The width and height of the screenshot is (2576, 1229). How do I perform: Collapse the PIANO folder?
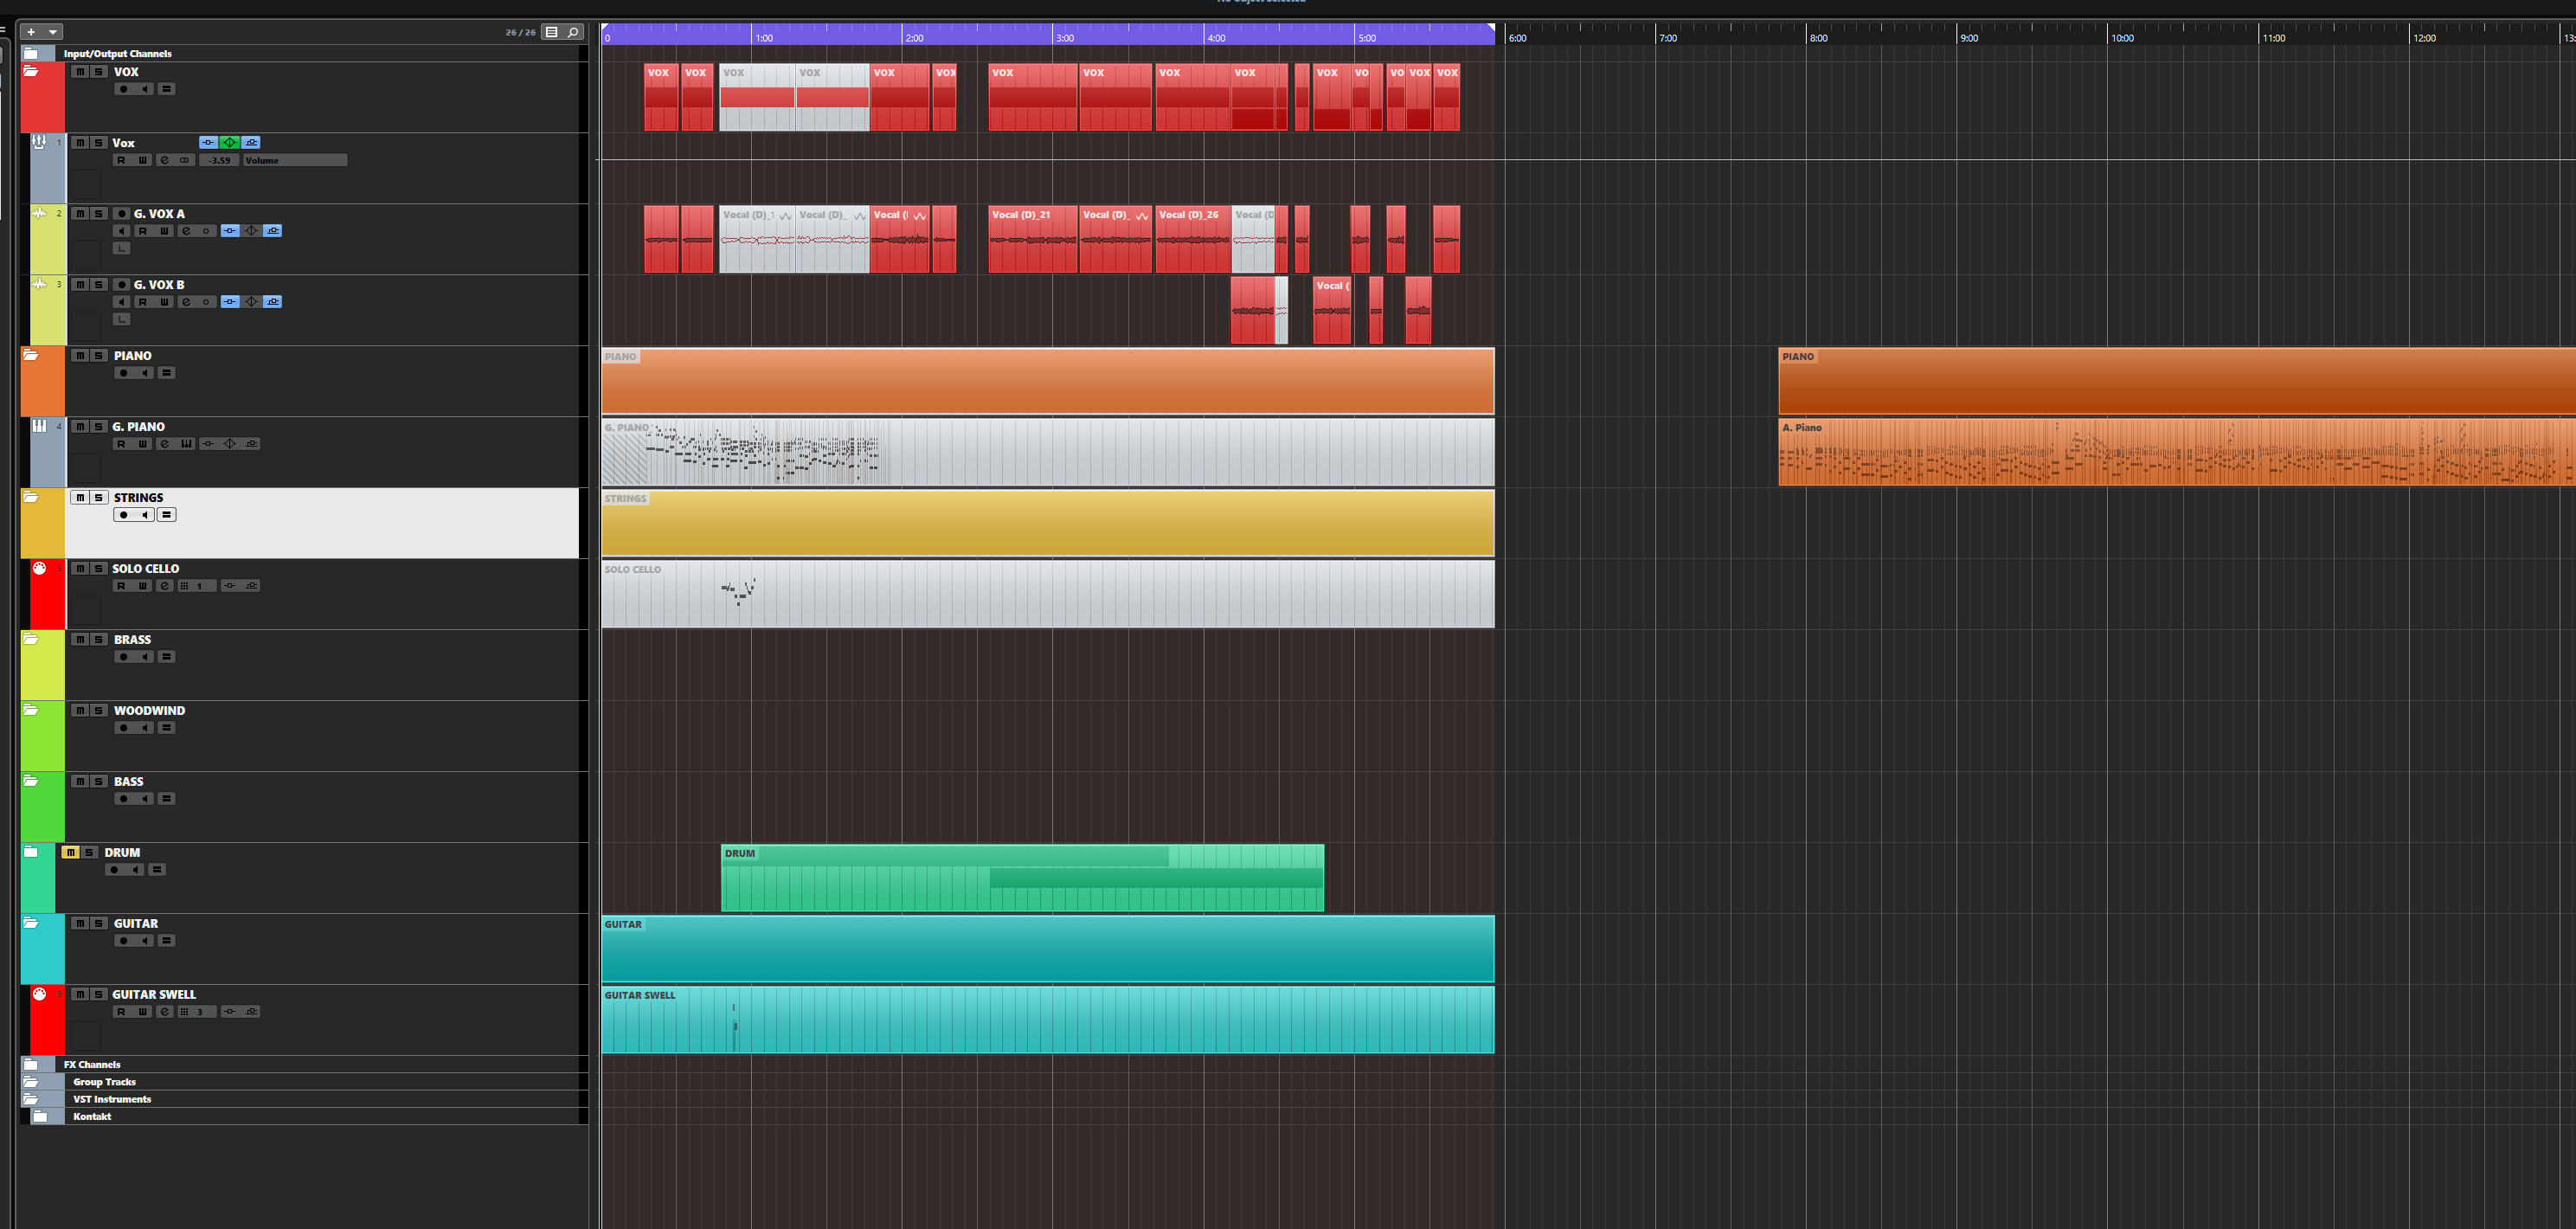coord(31,355)
